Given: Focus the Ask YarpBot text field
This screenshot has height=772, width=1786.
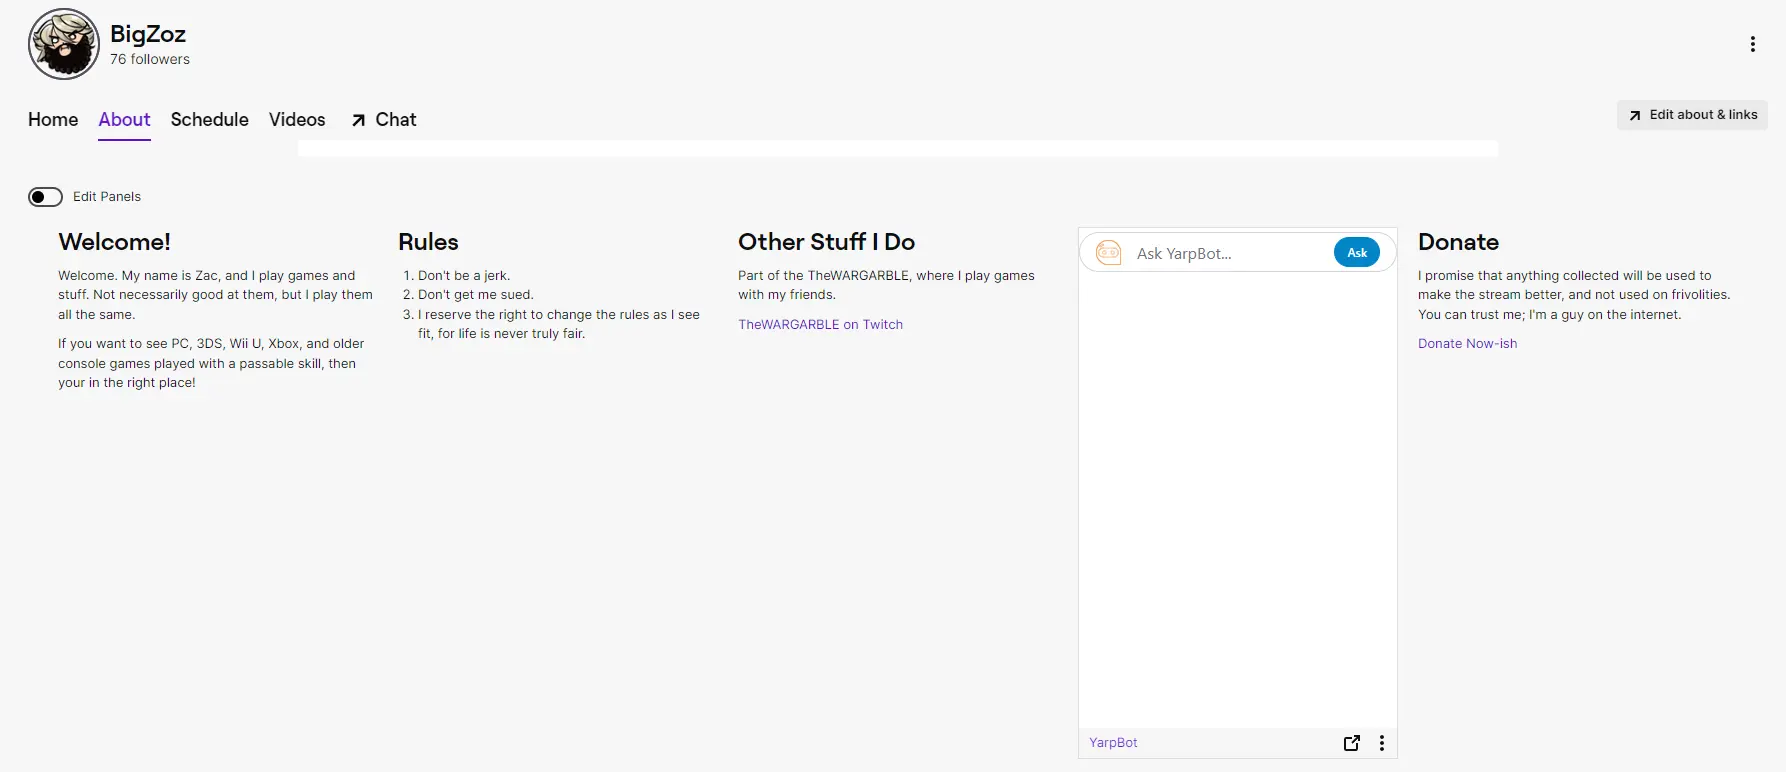Looking at the screenshot, I should (1228, 254).
